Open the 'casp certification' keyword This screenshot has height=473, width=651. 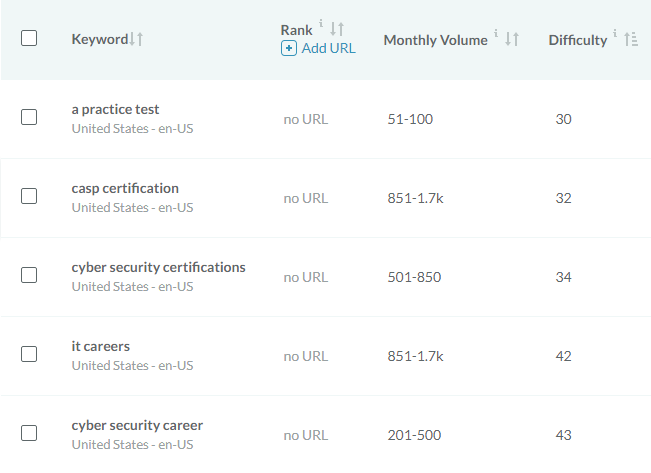click(125, 188)
